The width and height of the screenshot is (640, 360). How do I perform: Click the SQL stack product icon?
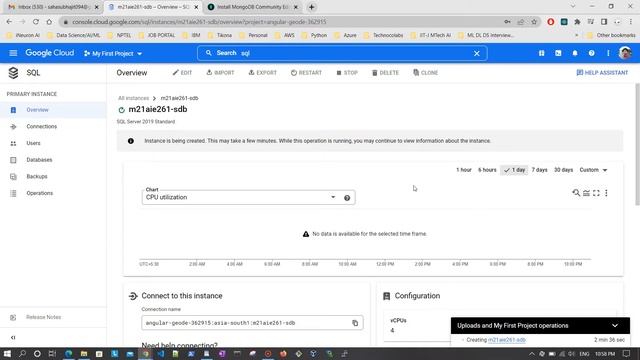click(13, 73)
